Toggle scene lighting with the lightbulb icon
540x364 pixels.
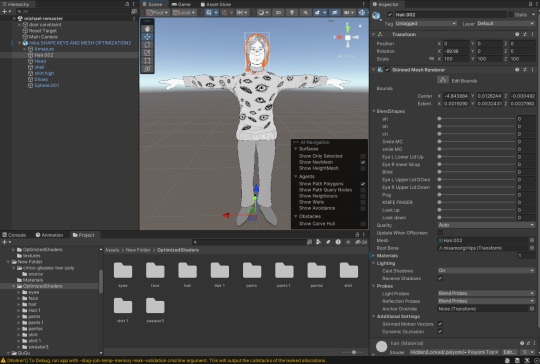pos(292,12)
